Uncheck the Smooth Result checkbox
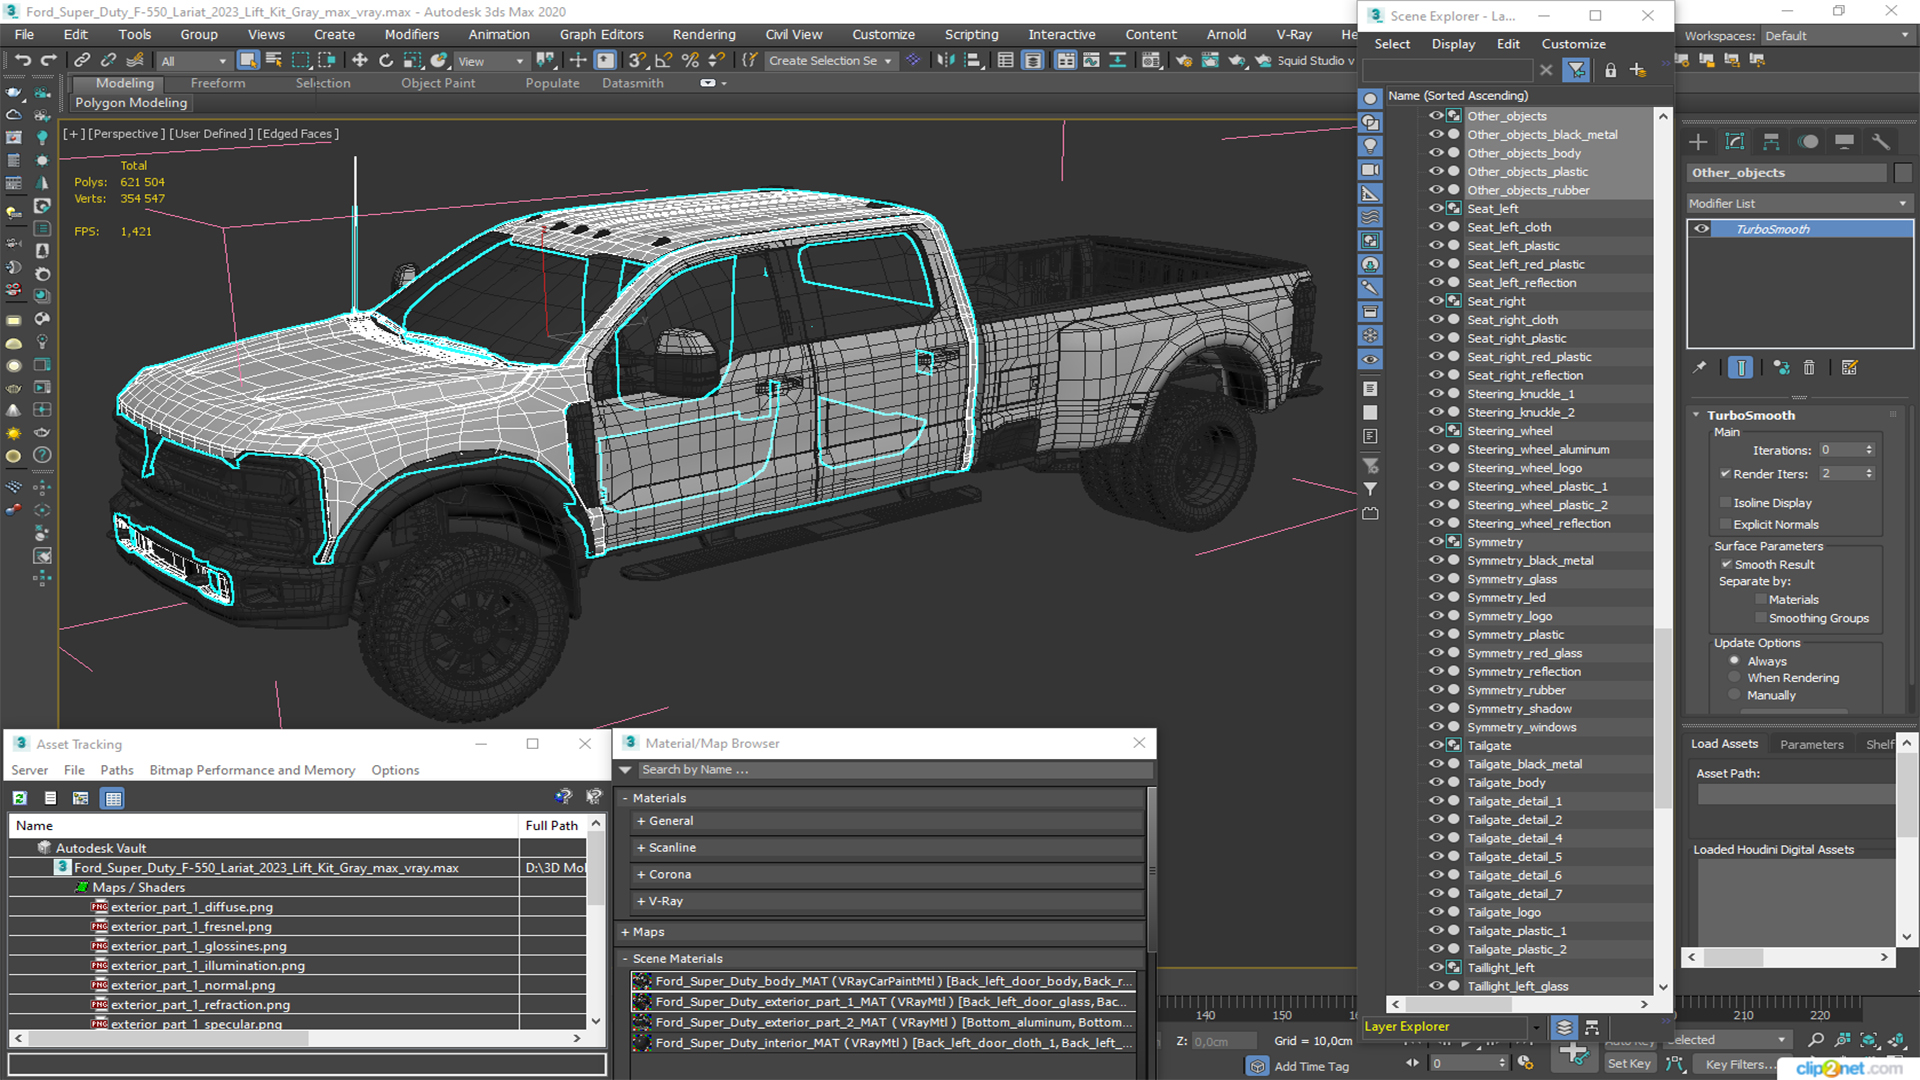The height and width of the screenshot is (1080, 1920). coord(1726,565)
